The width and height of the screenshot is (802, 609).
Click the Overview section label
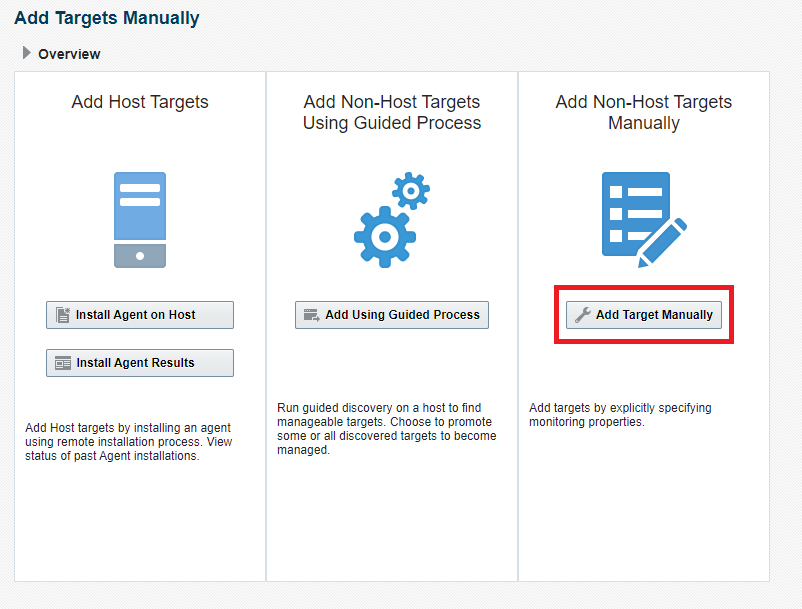point(69,54)
